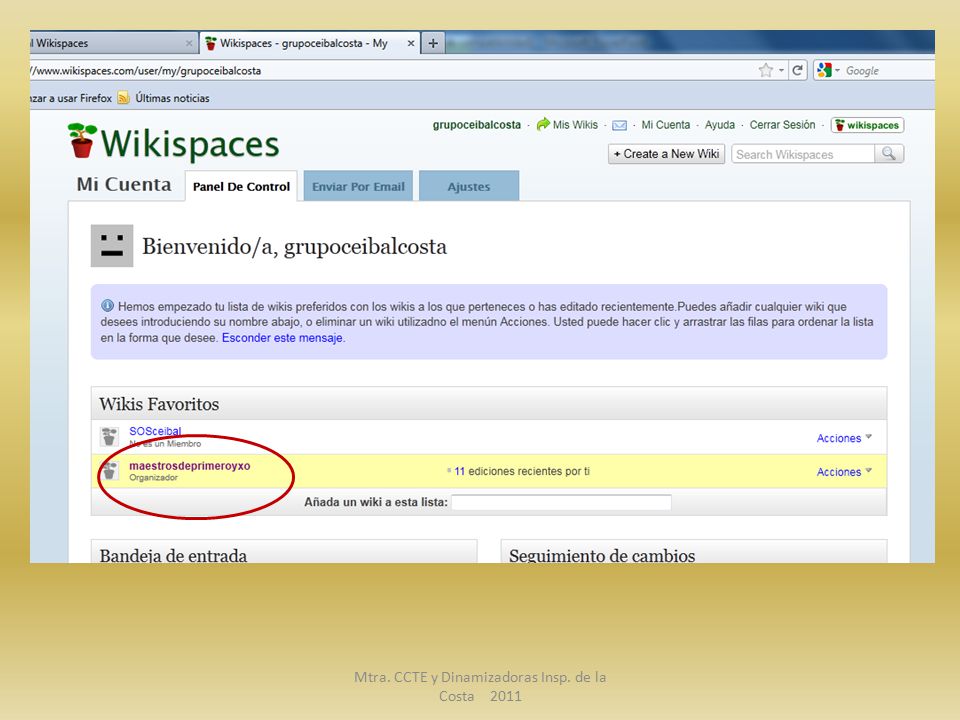Click the Añada un wiki input field

561,502
